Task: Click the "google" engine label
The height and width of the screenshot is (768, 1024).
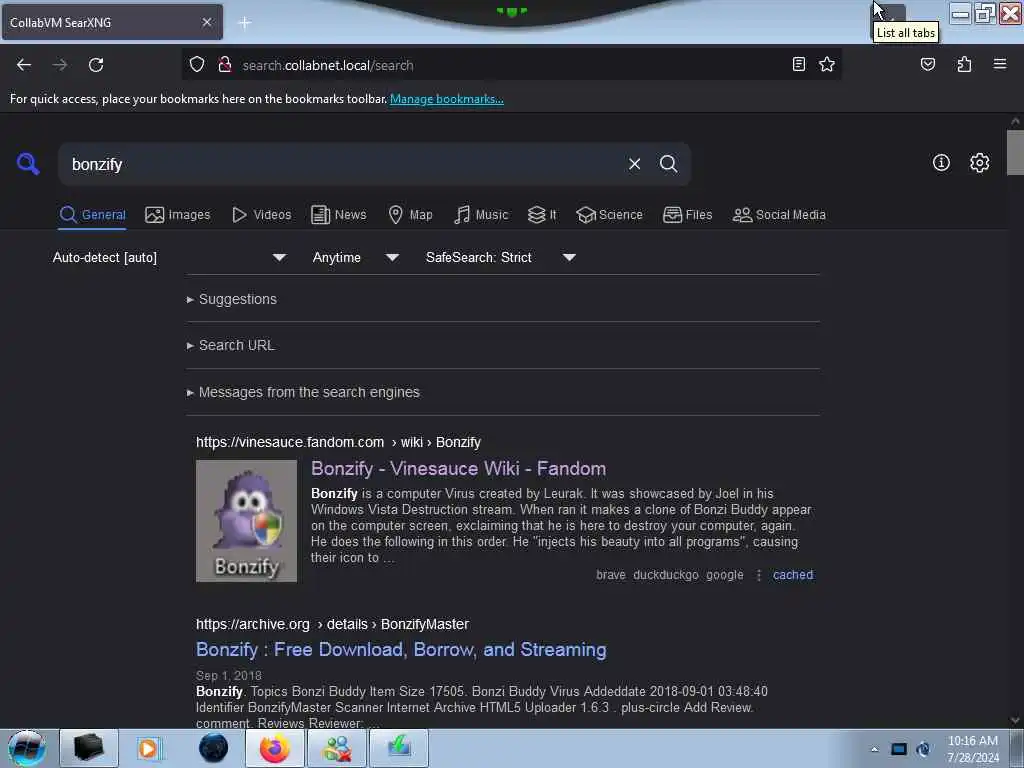Action: [x=724, y=575]
